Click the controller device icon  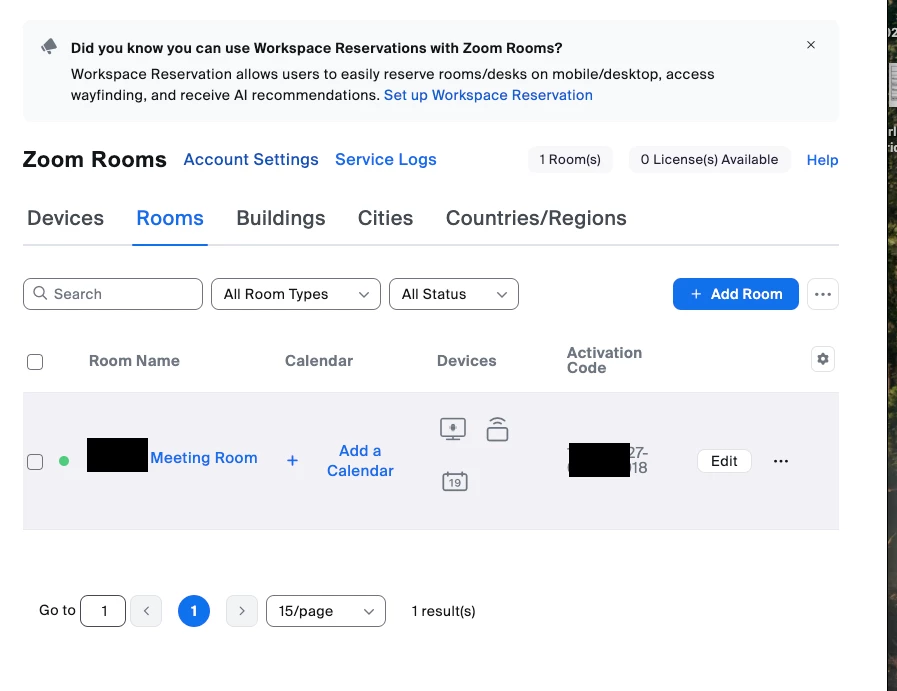[x=497, y=429]
